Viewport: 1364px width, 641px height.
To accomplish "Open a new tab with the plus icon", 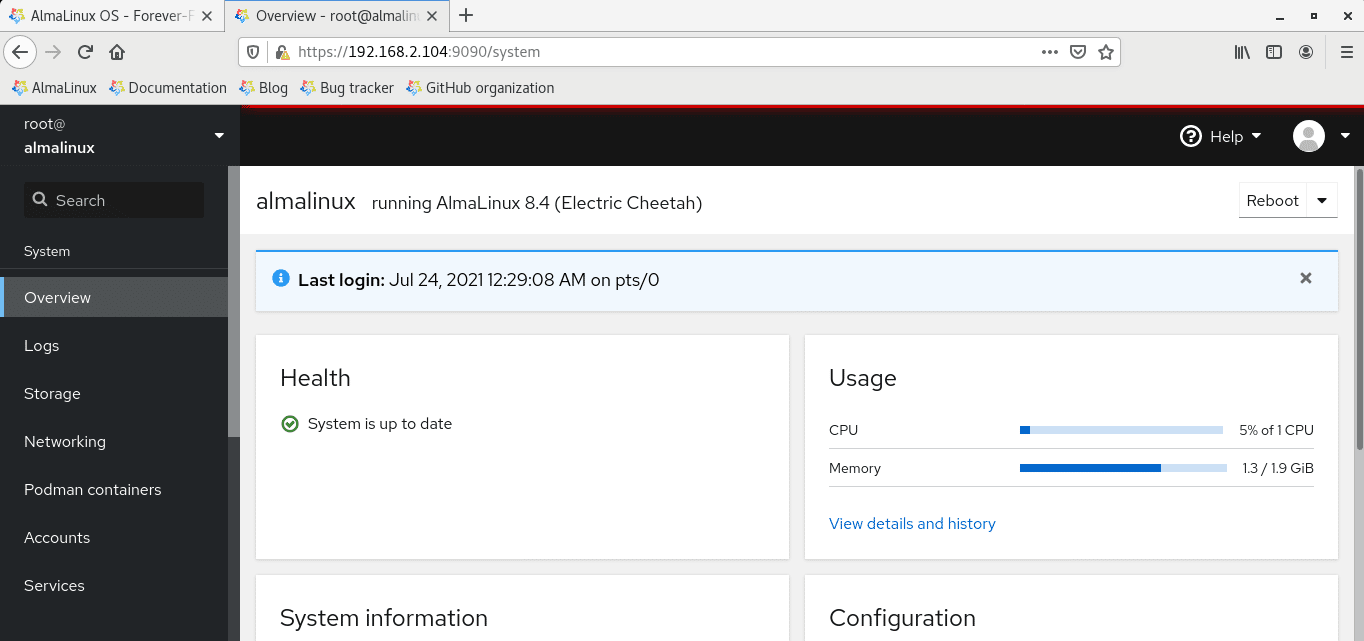I will [x=465, y=15].
